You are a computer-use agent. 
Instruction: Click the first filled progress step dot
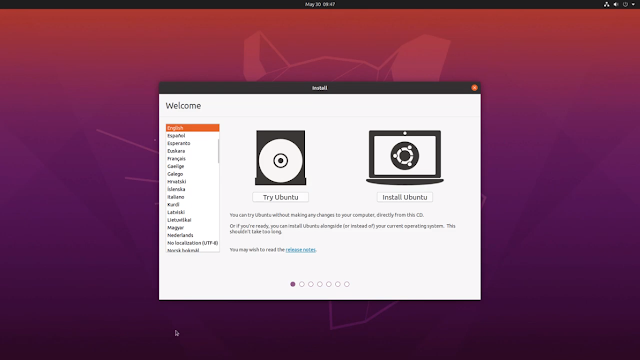(293, 284)
